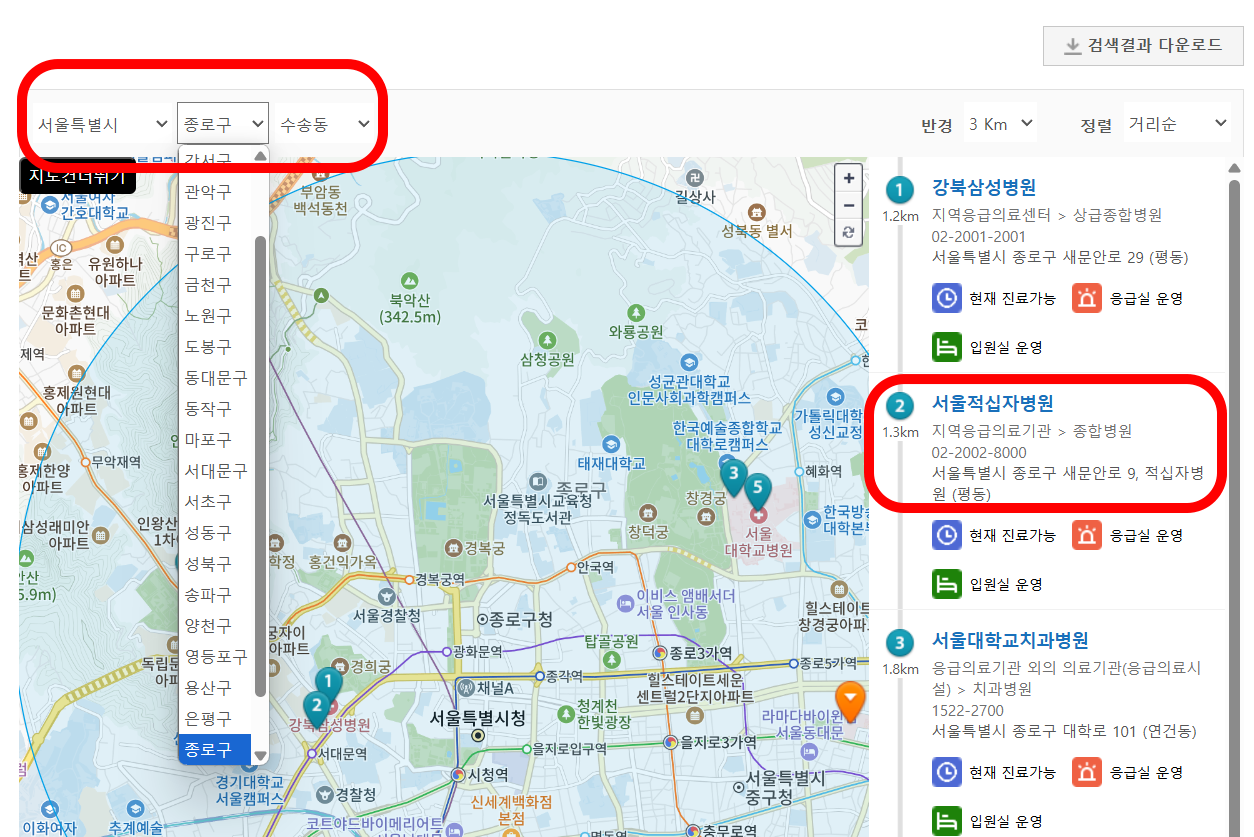
Task: Click phone number 1522-2700
Action: (x=968, y=710)
